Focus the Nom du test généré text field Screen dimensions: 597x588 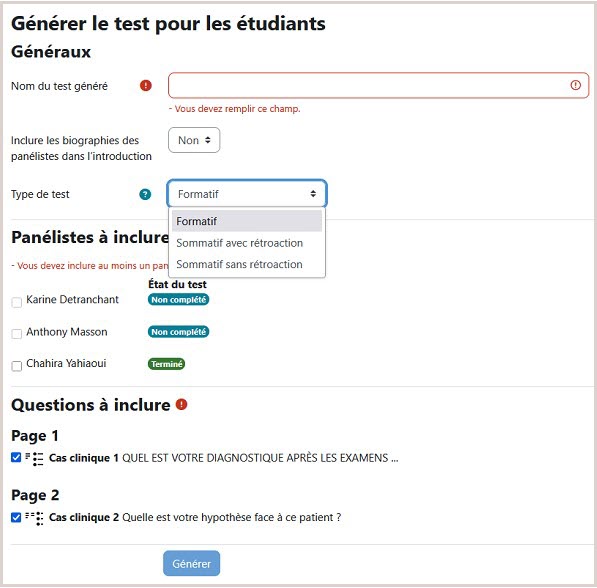[x=378, y=85]
